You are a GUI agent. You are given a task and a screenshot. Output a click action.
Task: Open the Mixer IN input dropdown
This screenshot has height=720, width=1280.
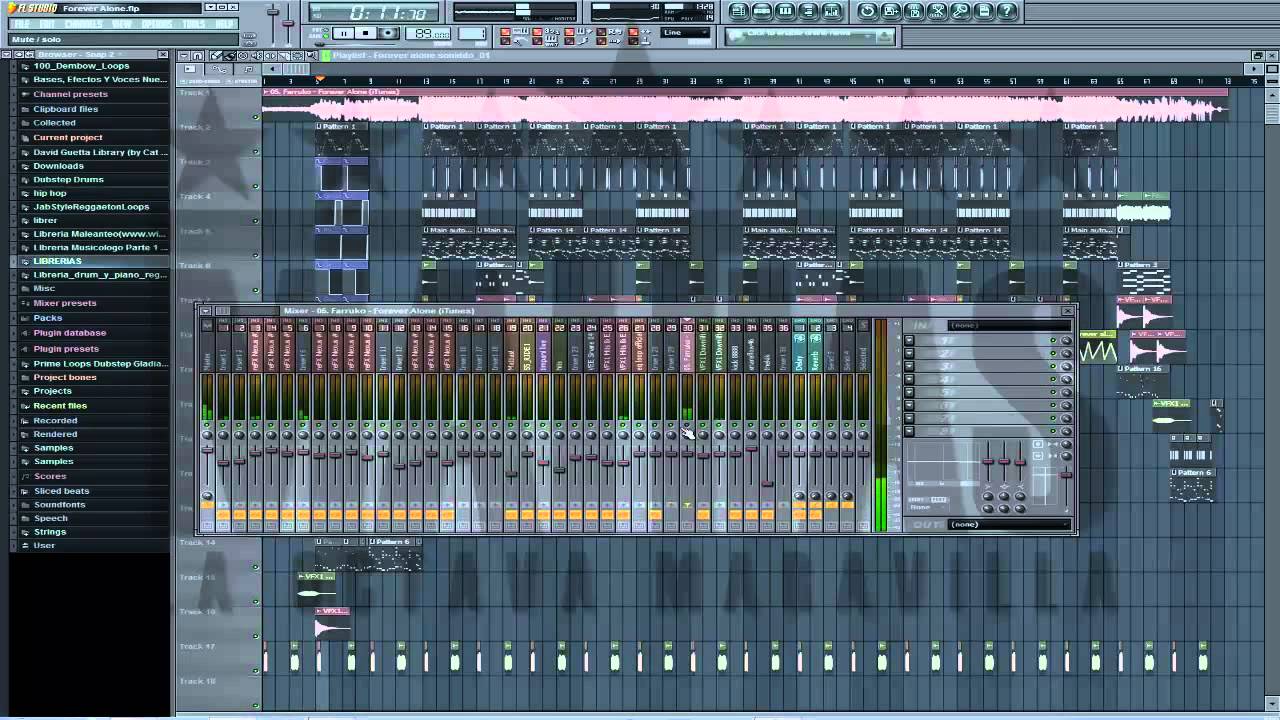1008,326
